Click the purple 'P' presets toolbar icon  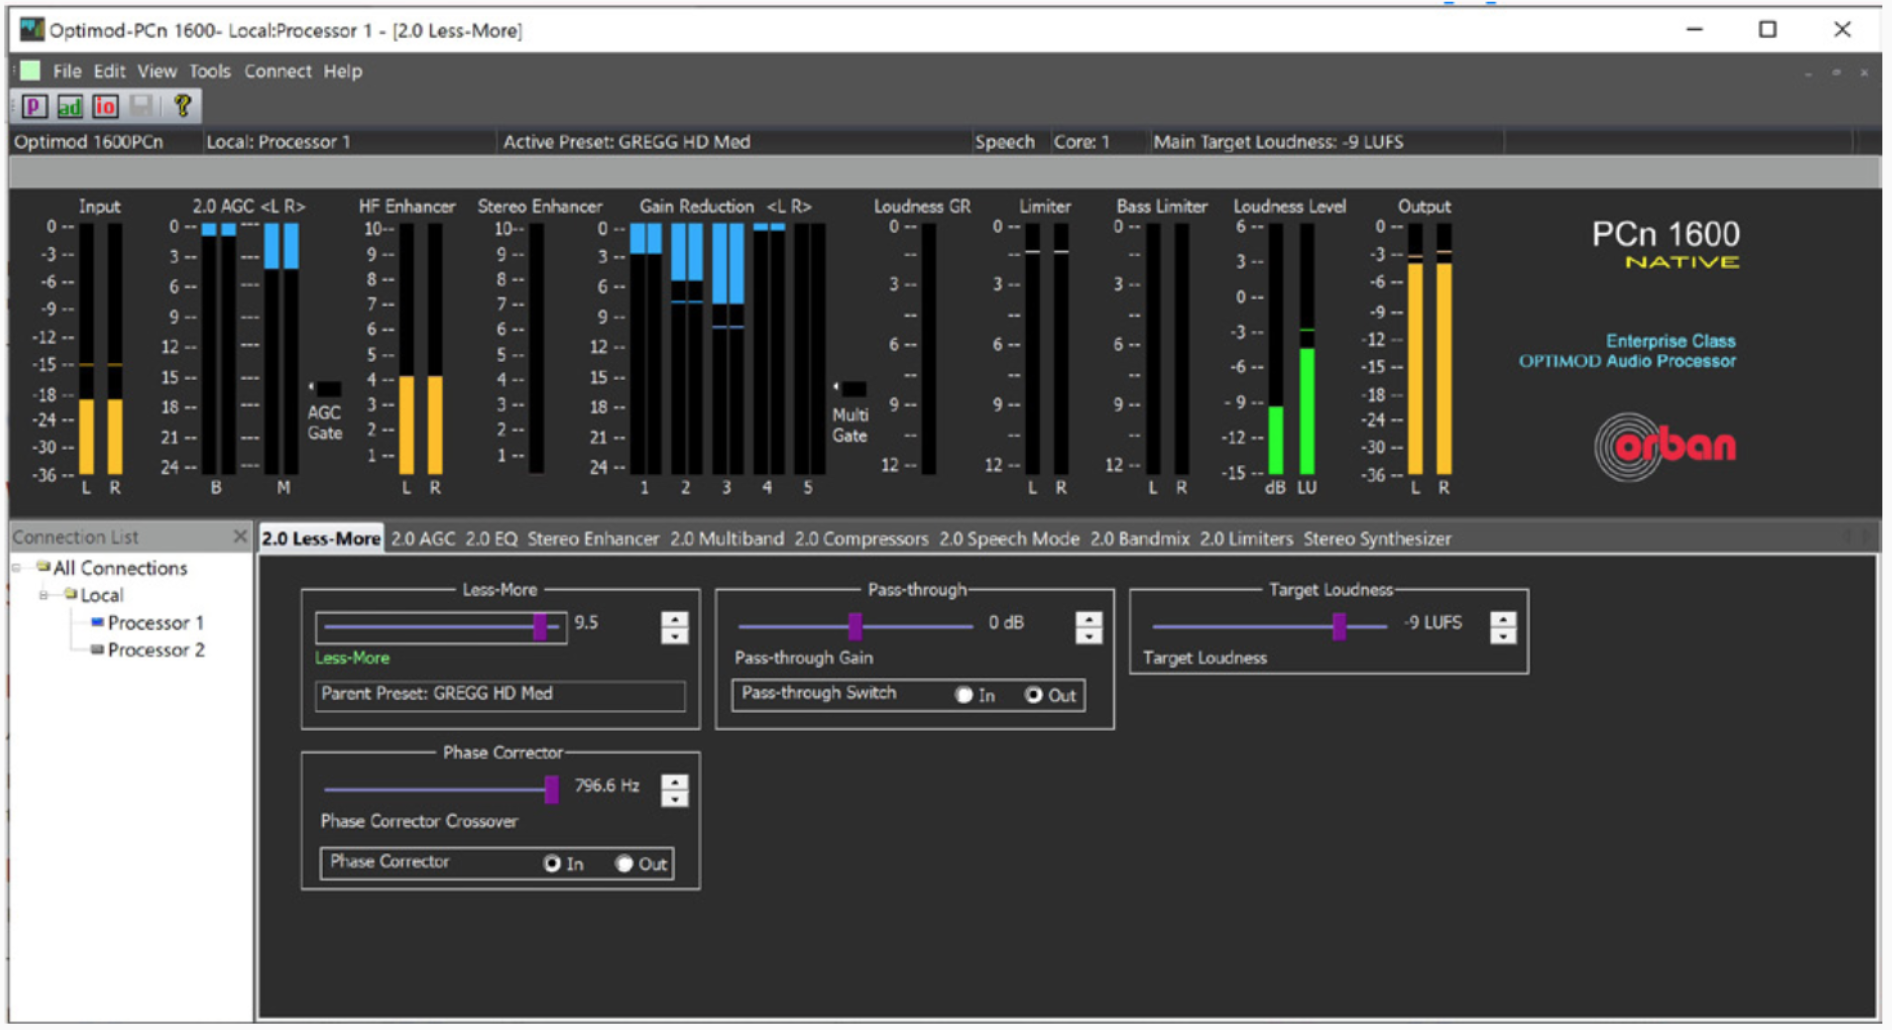[34, 106]
